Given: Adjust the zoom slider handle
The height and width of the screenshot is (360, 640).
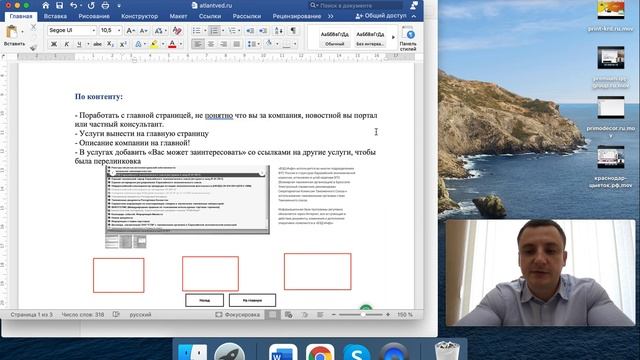Looking at the screenshot, I should pos(363,314).
